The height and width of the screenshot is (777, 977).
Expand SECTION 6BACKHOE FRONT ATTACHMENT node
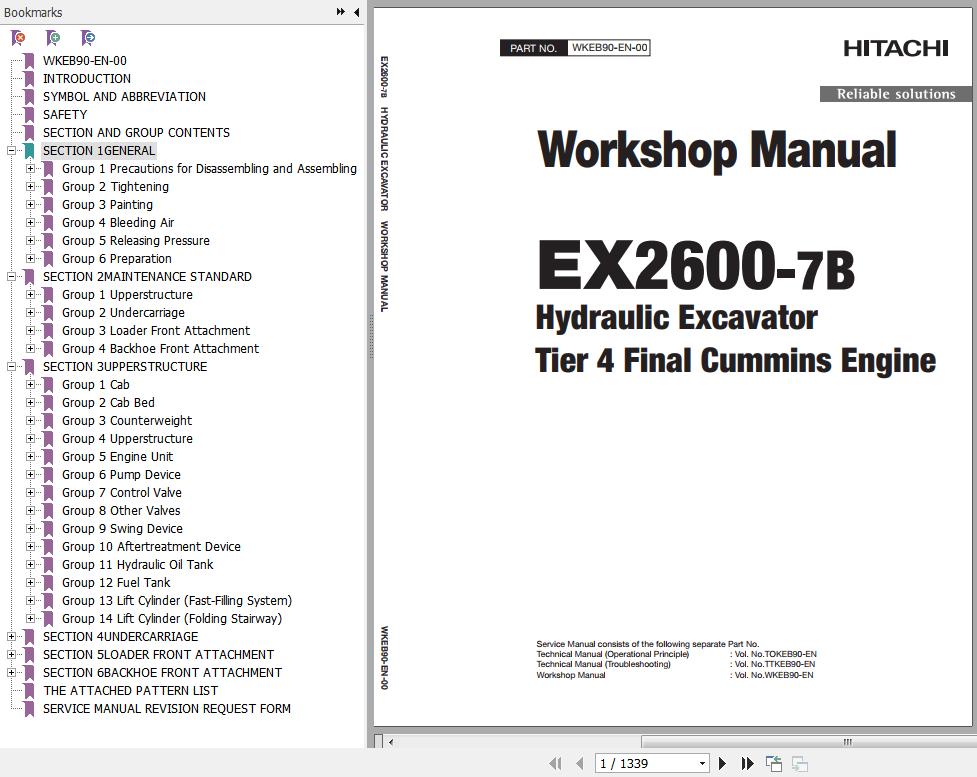click(11, 673)
